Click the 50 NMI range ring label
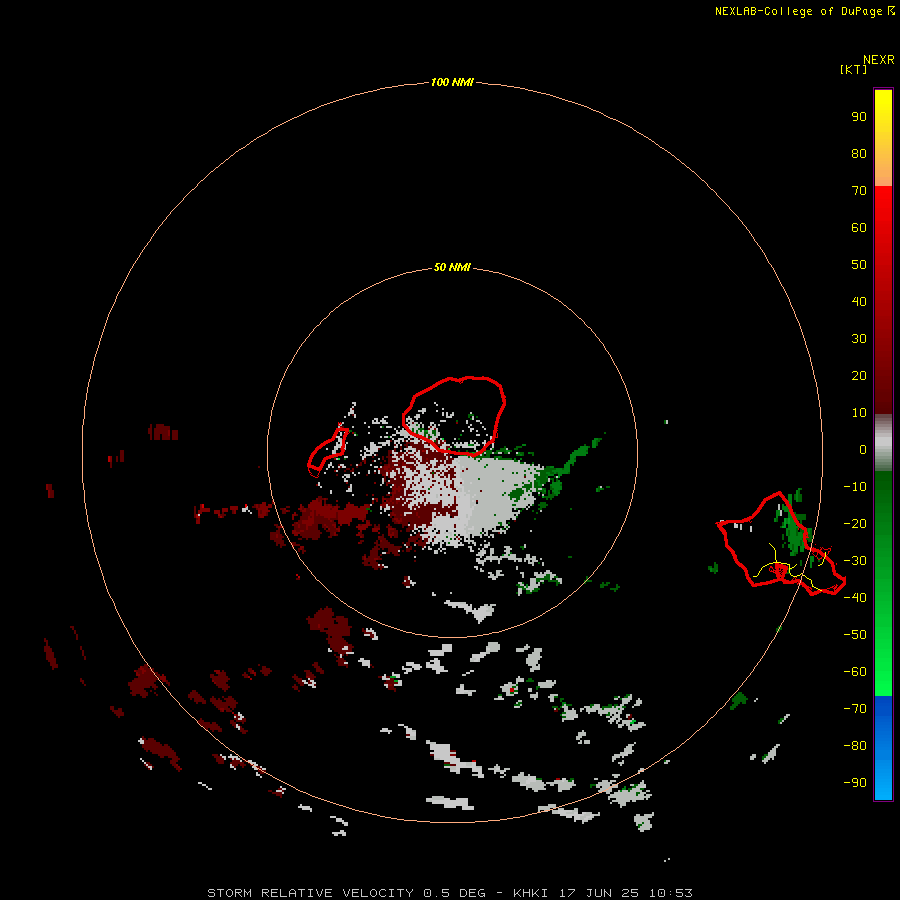Viewport: 900px width, 900px height. (x=452, y=267)
